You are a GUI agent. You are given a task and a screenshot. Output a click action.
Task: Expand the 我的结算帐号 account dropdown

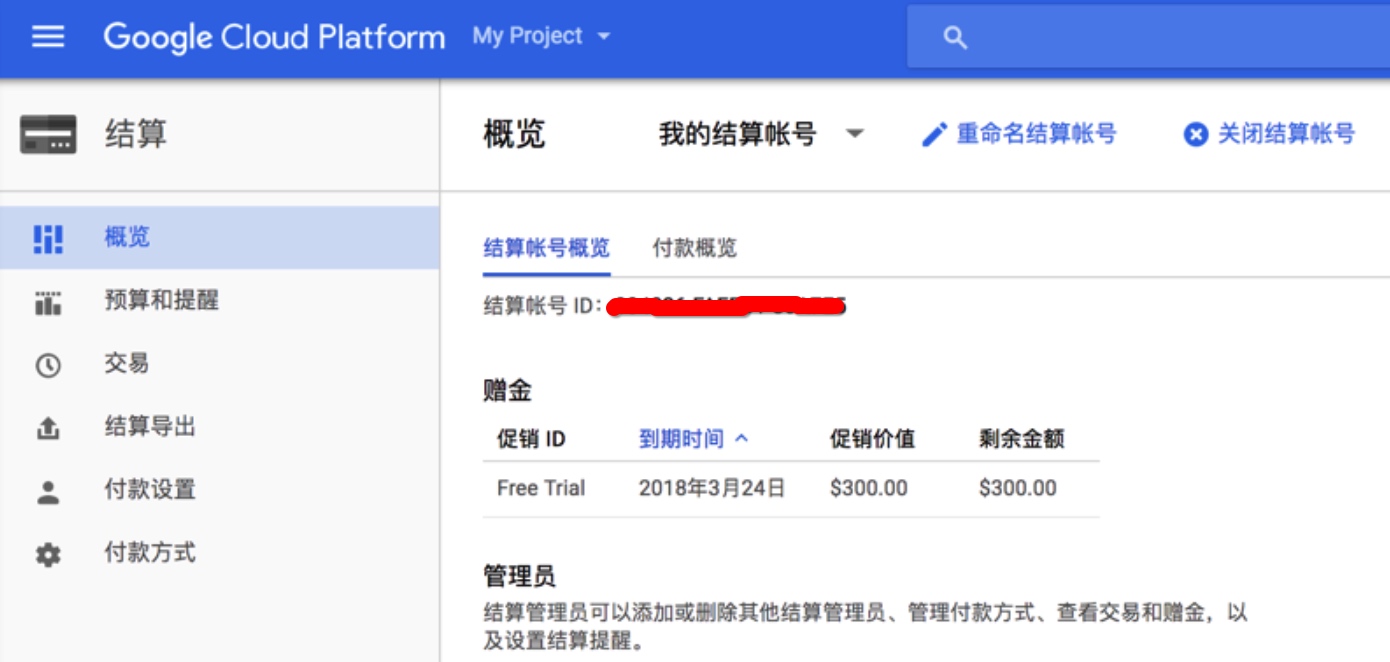(761, 134)
